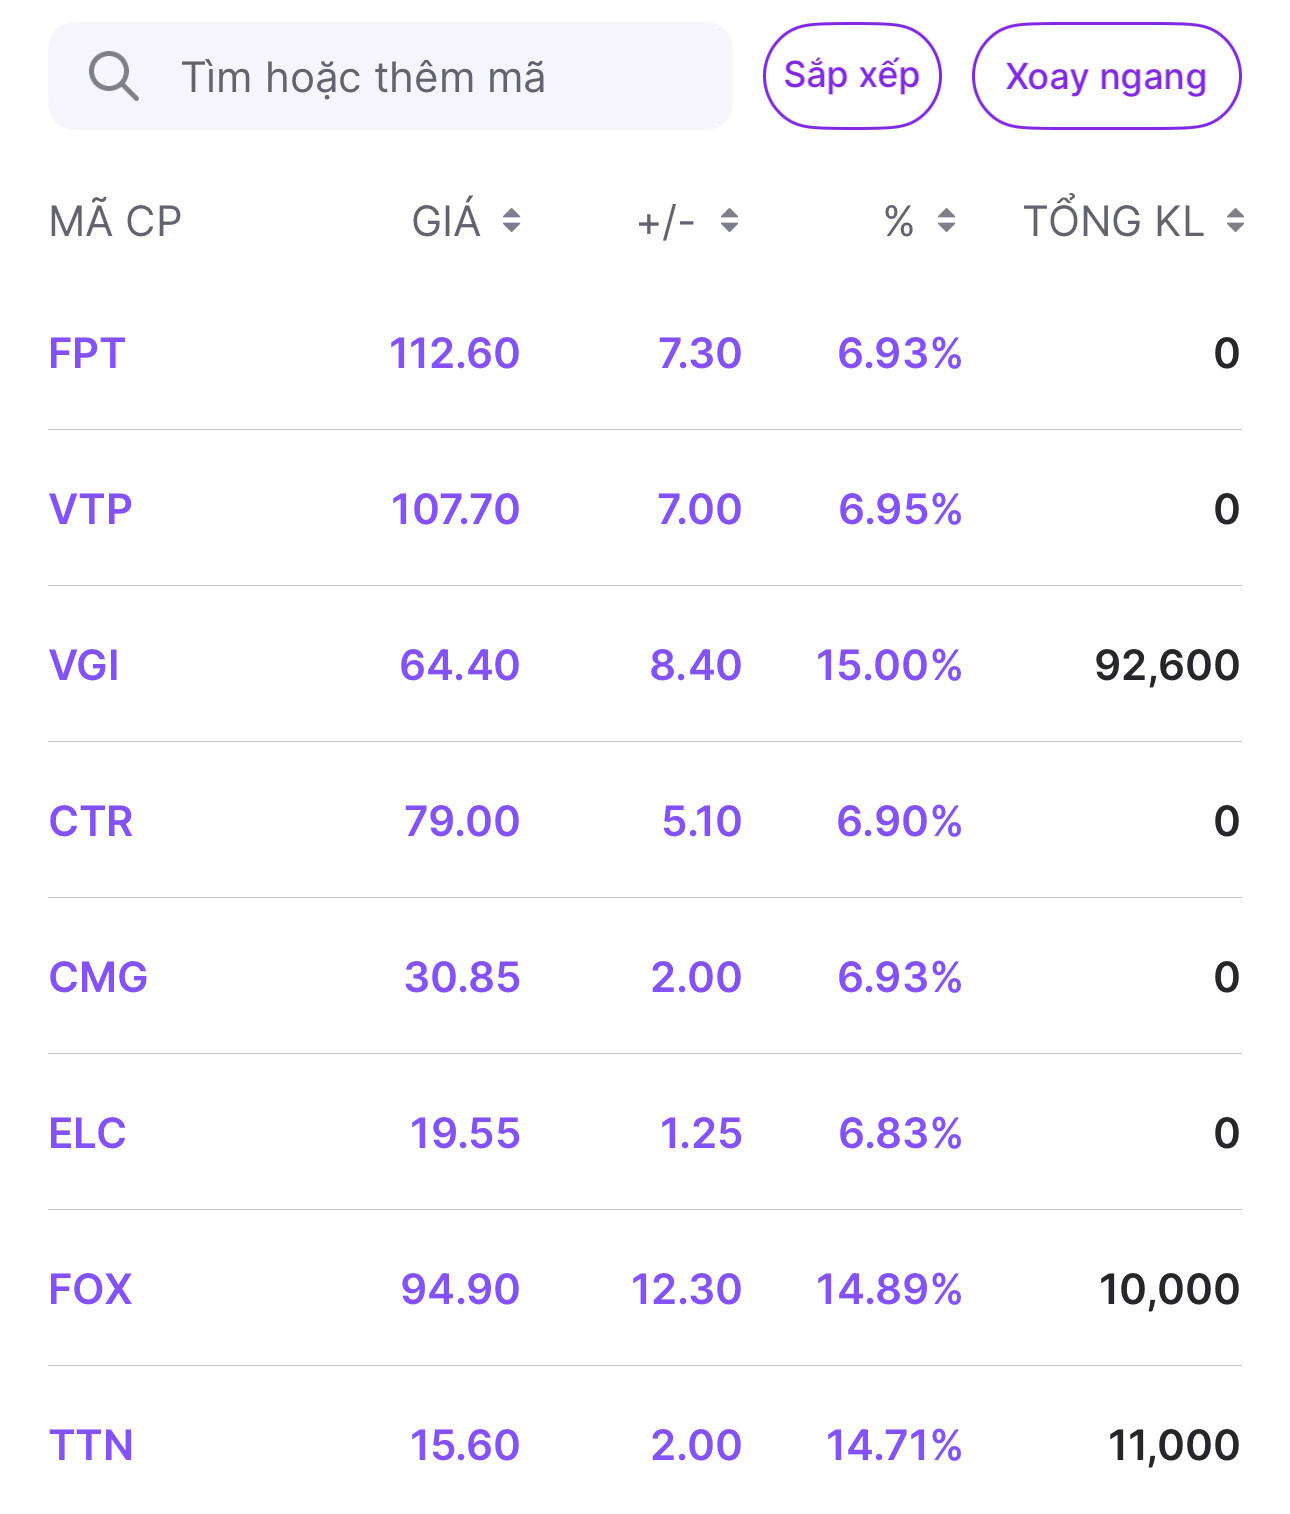Click the +/- column sort arrows

point(729,220)
